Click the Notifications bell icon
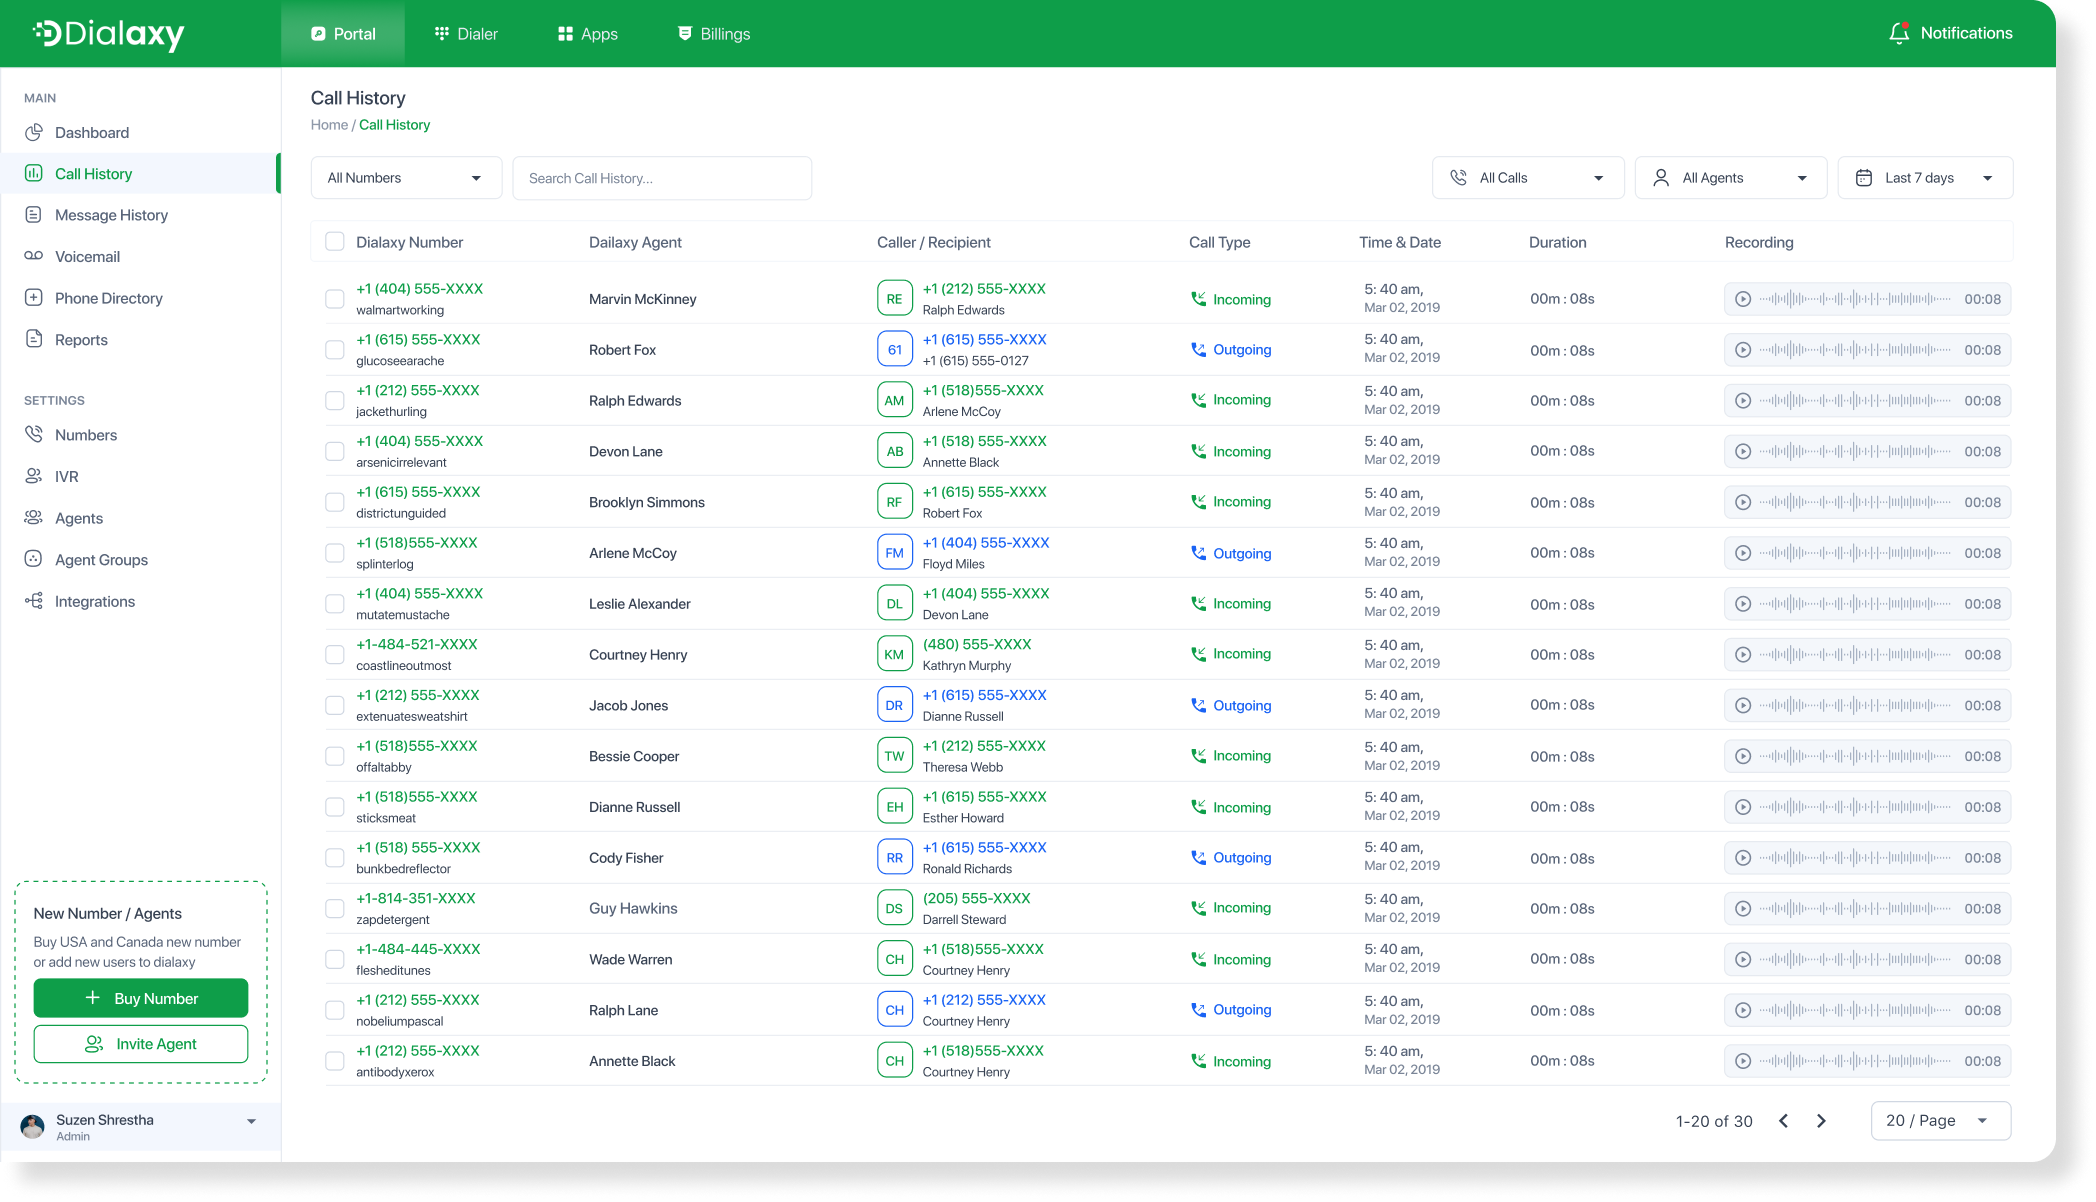Screen dimensions: 2096x1202 1948,32
